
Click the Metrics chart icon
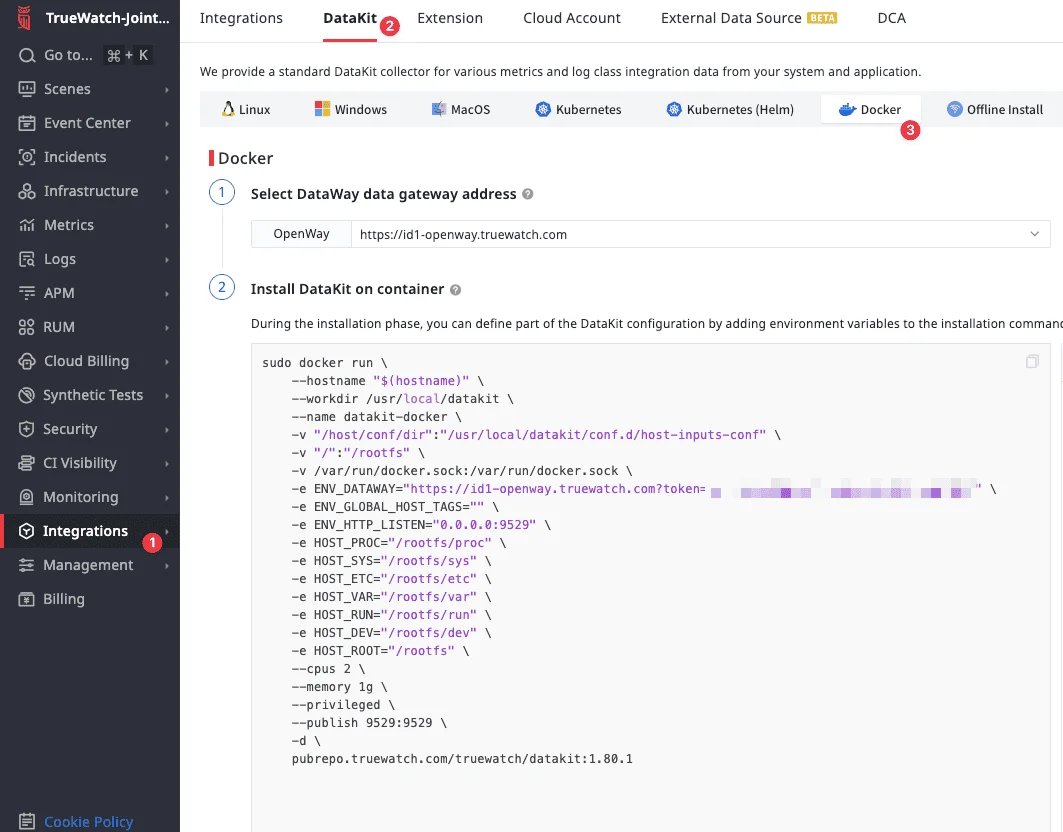pos(26,225)
